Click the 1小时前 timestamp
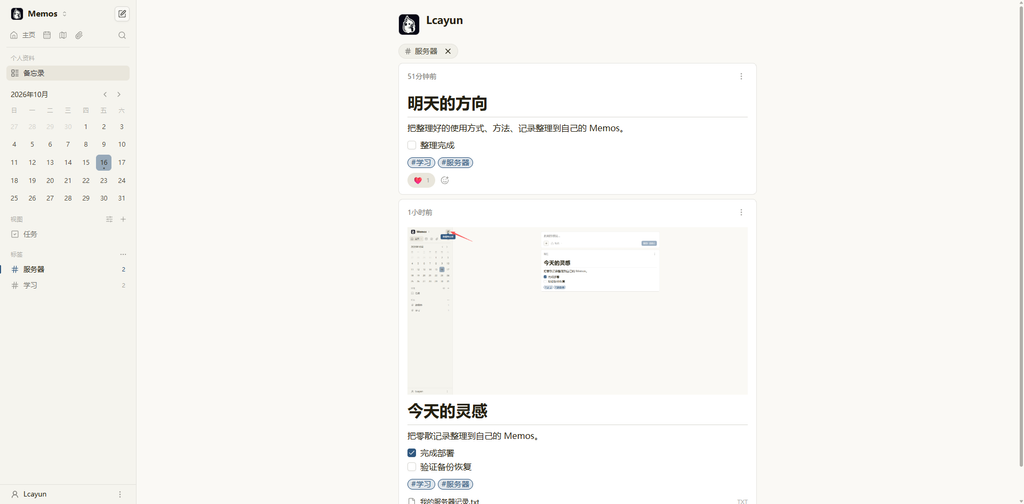 [420, 212]
